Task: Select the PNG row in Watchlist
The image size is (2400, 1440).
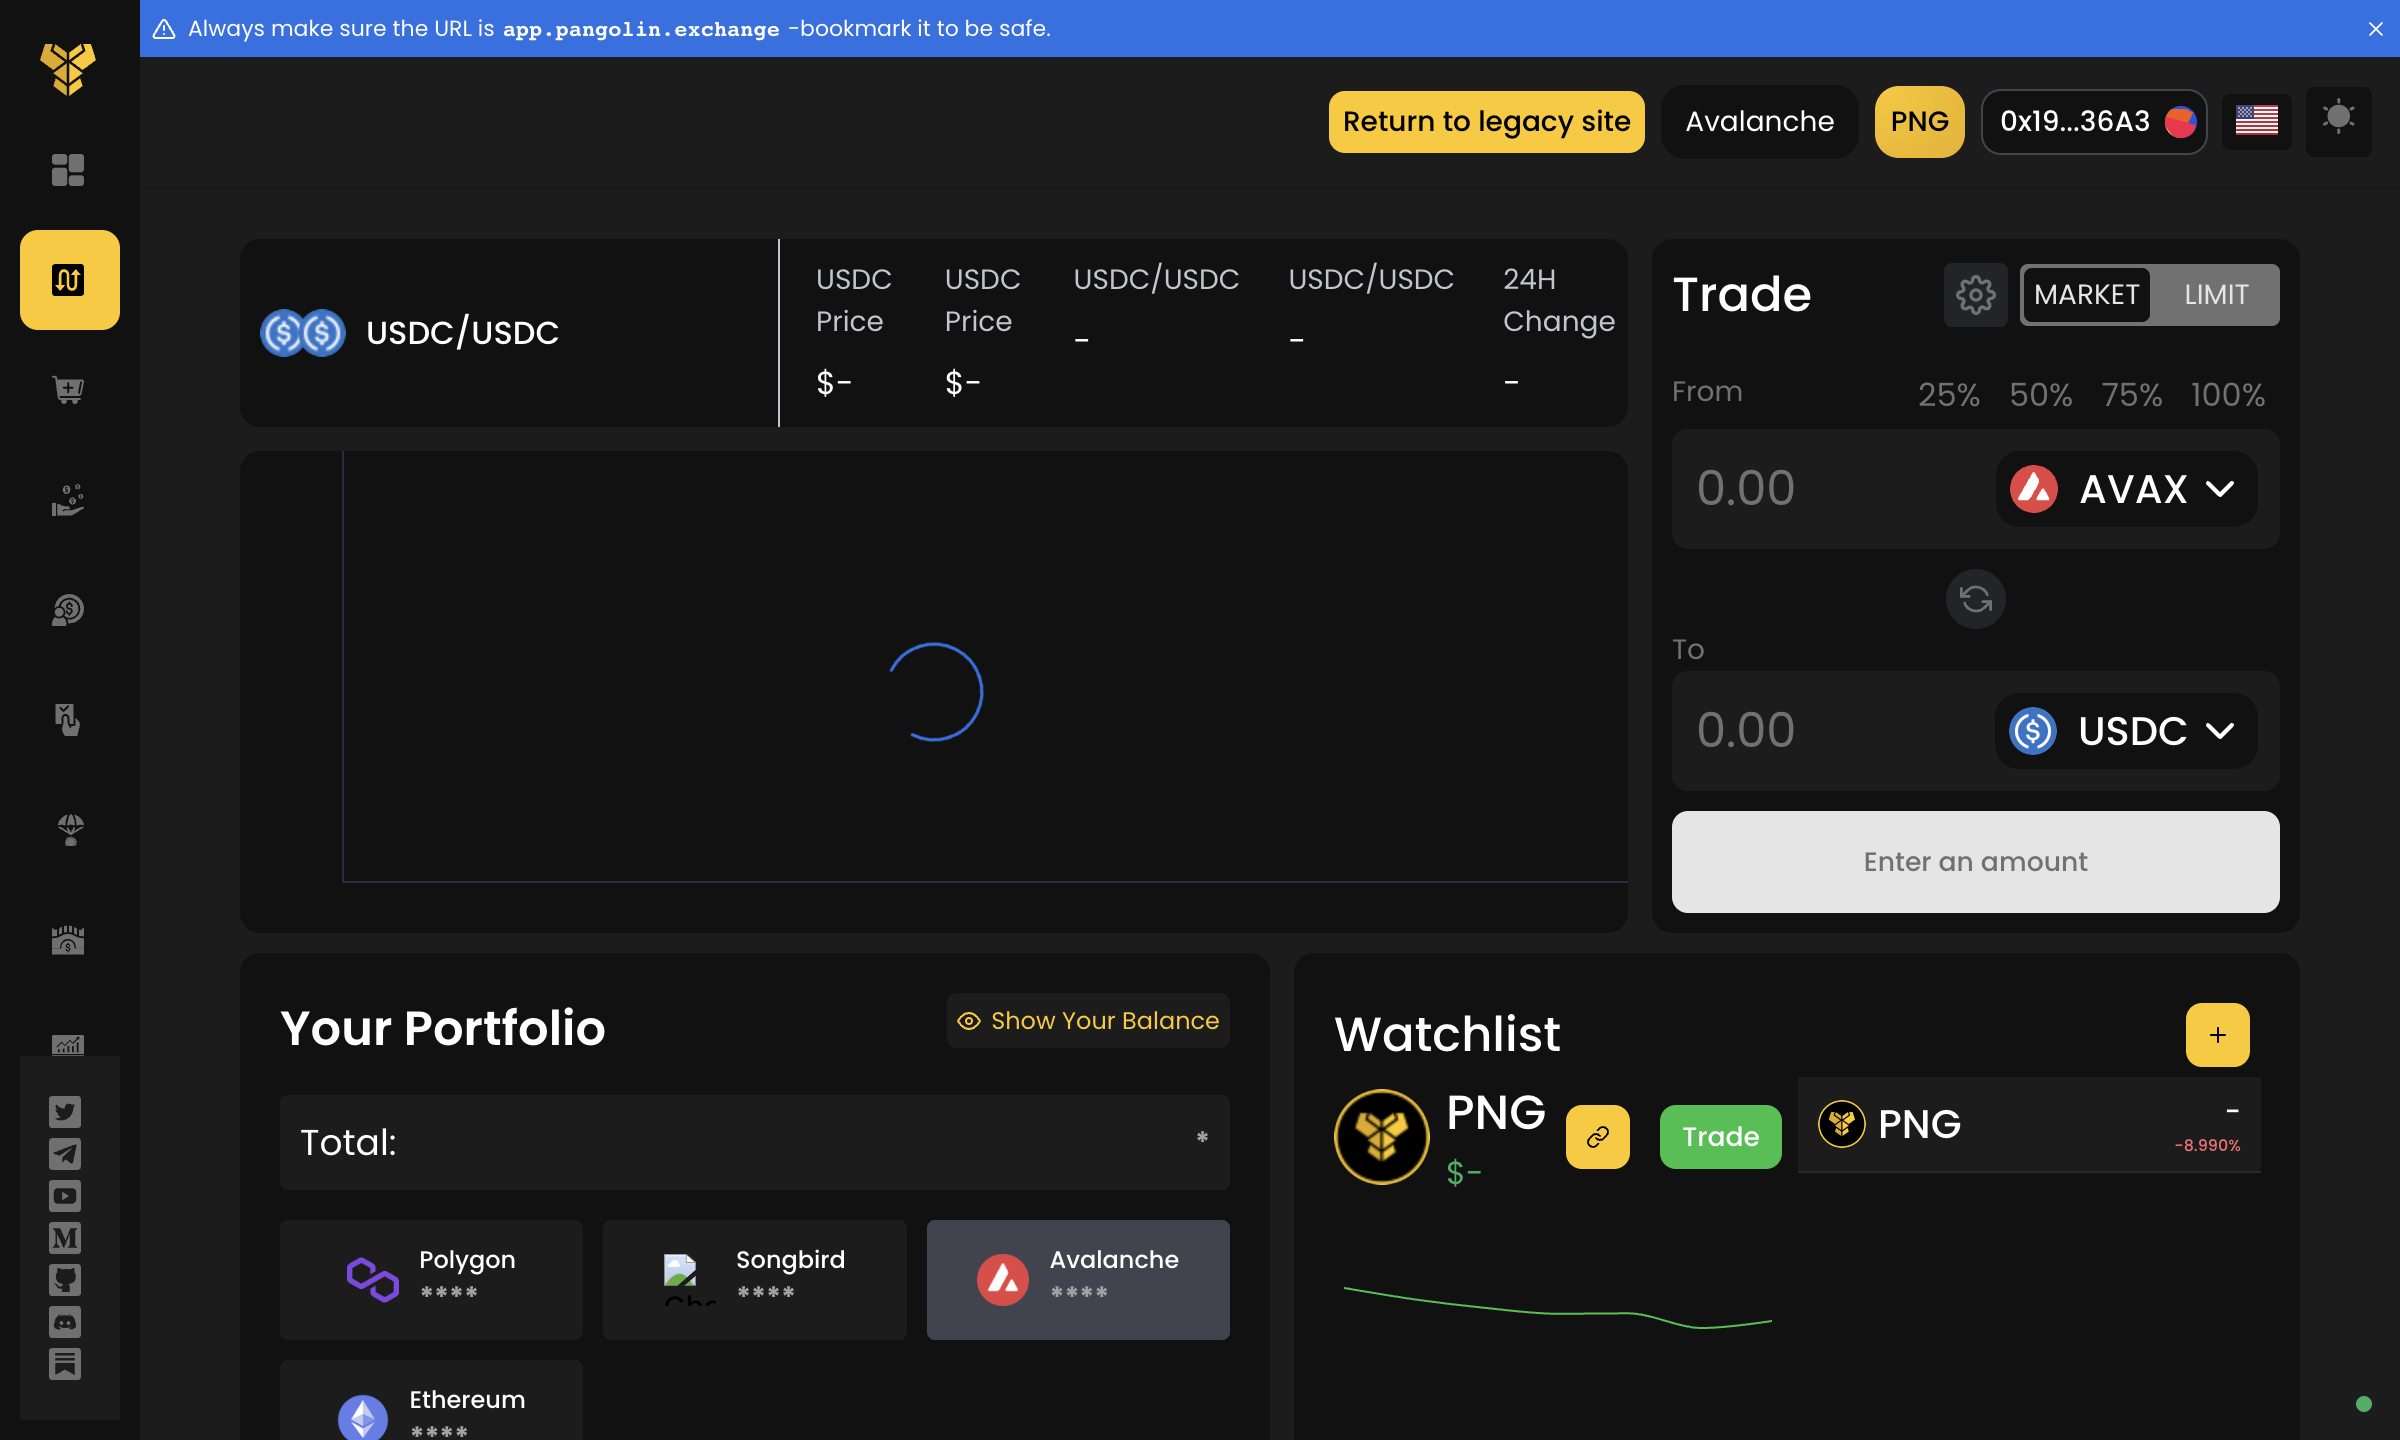Action: [2030, 1125]
